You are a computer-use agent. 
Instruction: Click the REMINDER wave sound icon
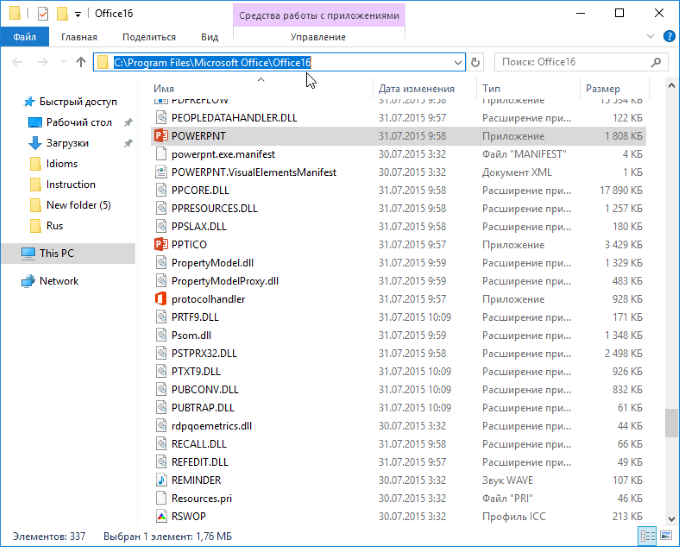[x=161, y=480]
